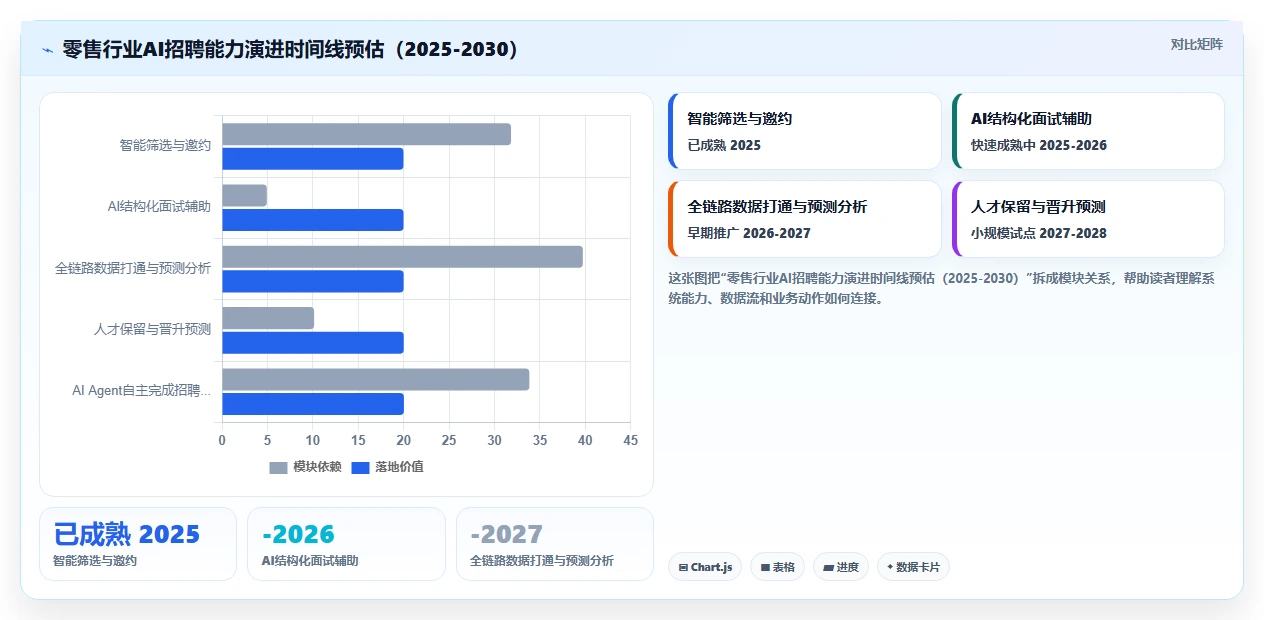Click the blue bar for AI结构化面试辅助
This screenshot has height=620, width=1264.
[312, 220]
